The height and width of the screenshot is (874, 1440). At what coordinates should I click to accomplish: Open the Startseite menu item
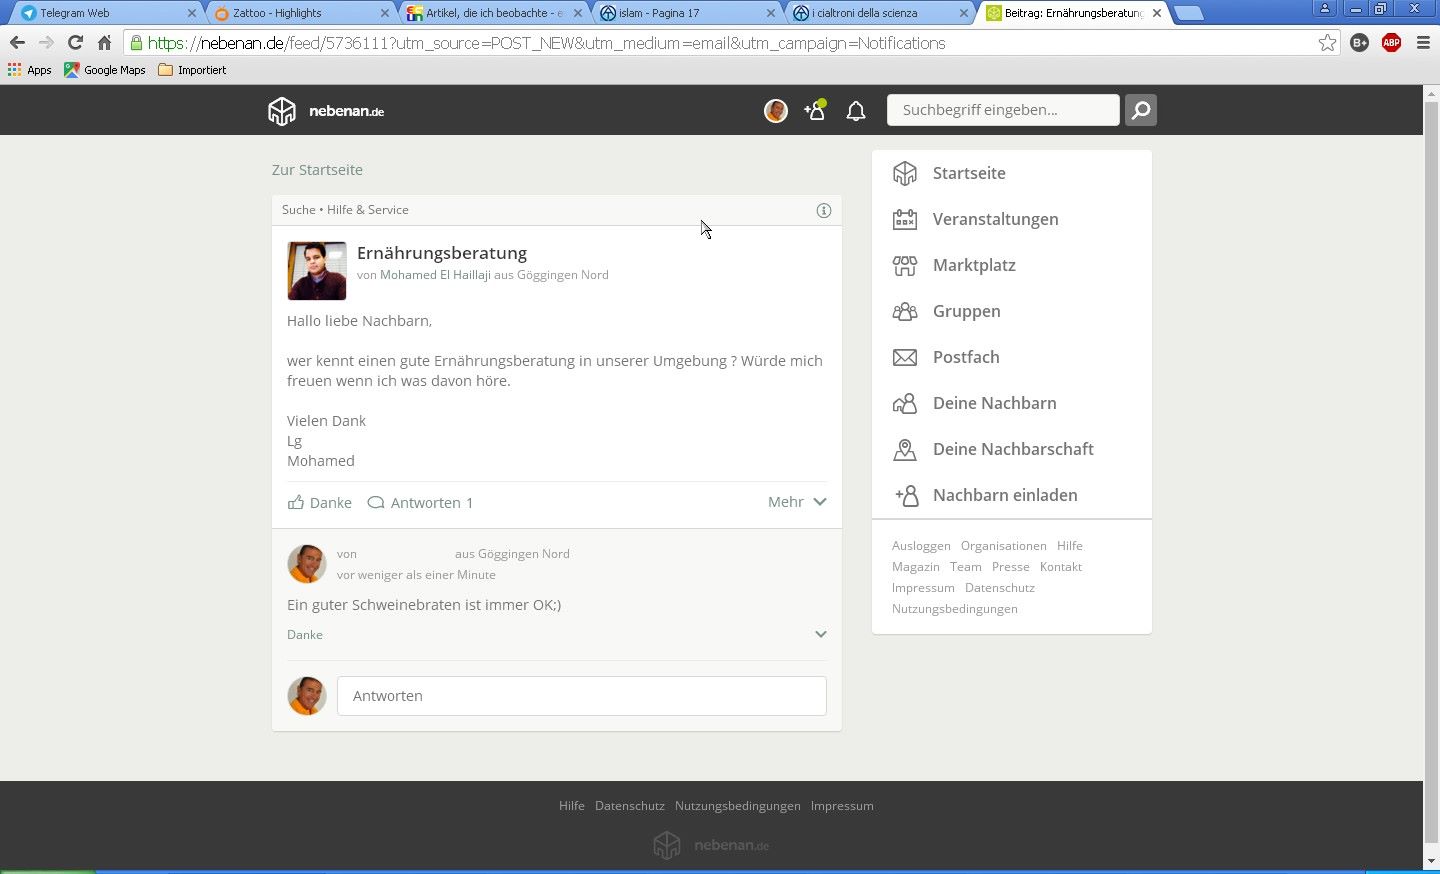[1012, 173]
